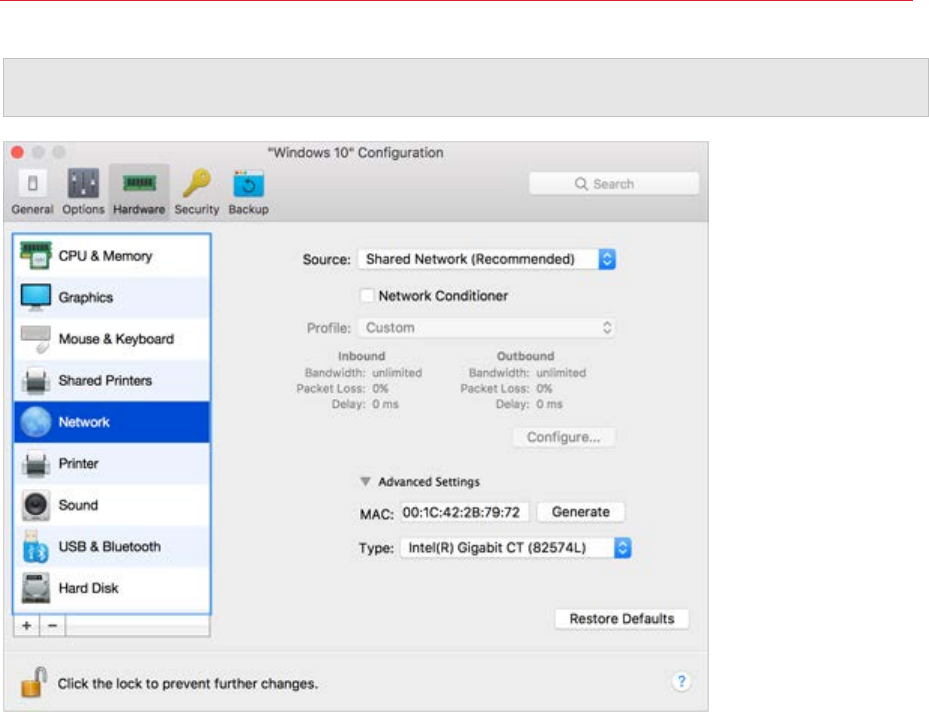Click the Shared Printers icon
The image size is (929, 712).
36,380
